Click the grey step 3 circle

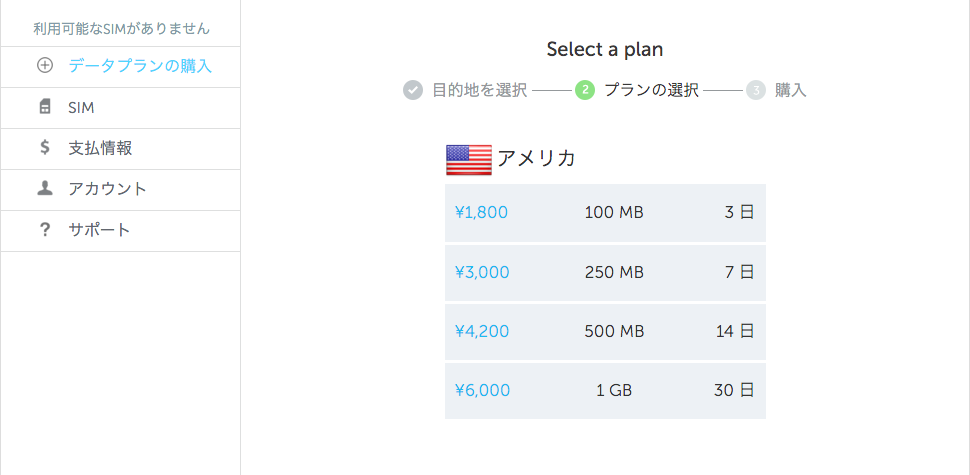pos(756,90)
